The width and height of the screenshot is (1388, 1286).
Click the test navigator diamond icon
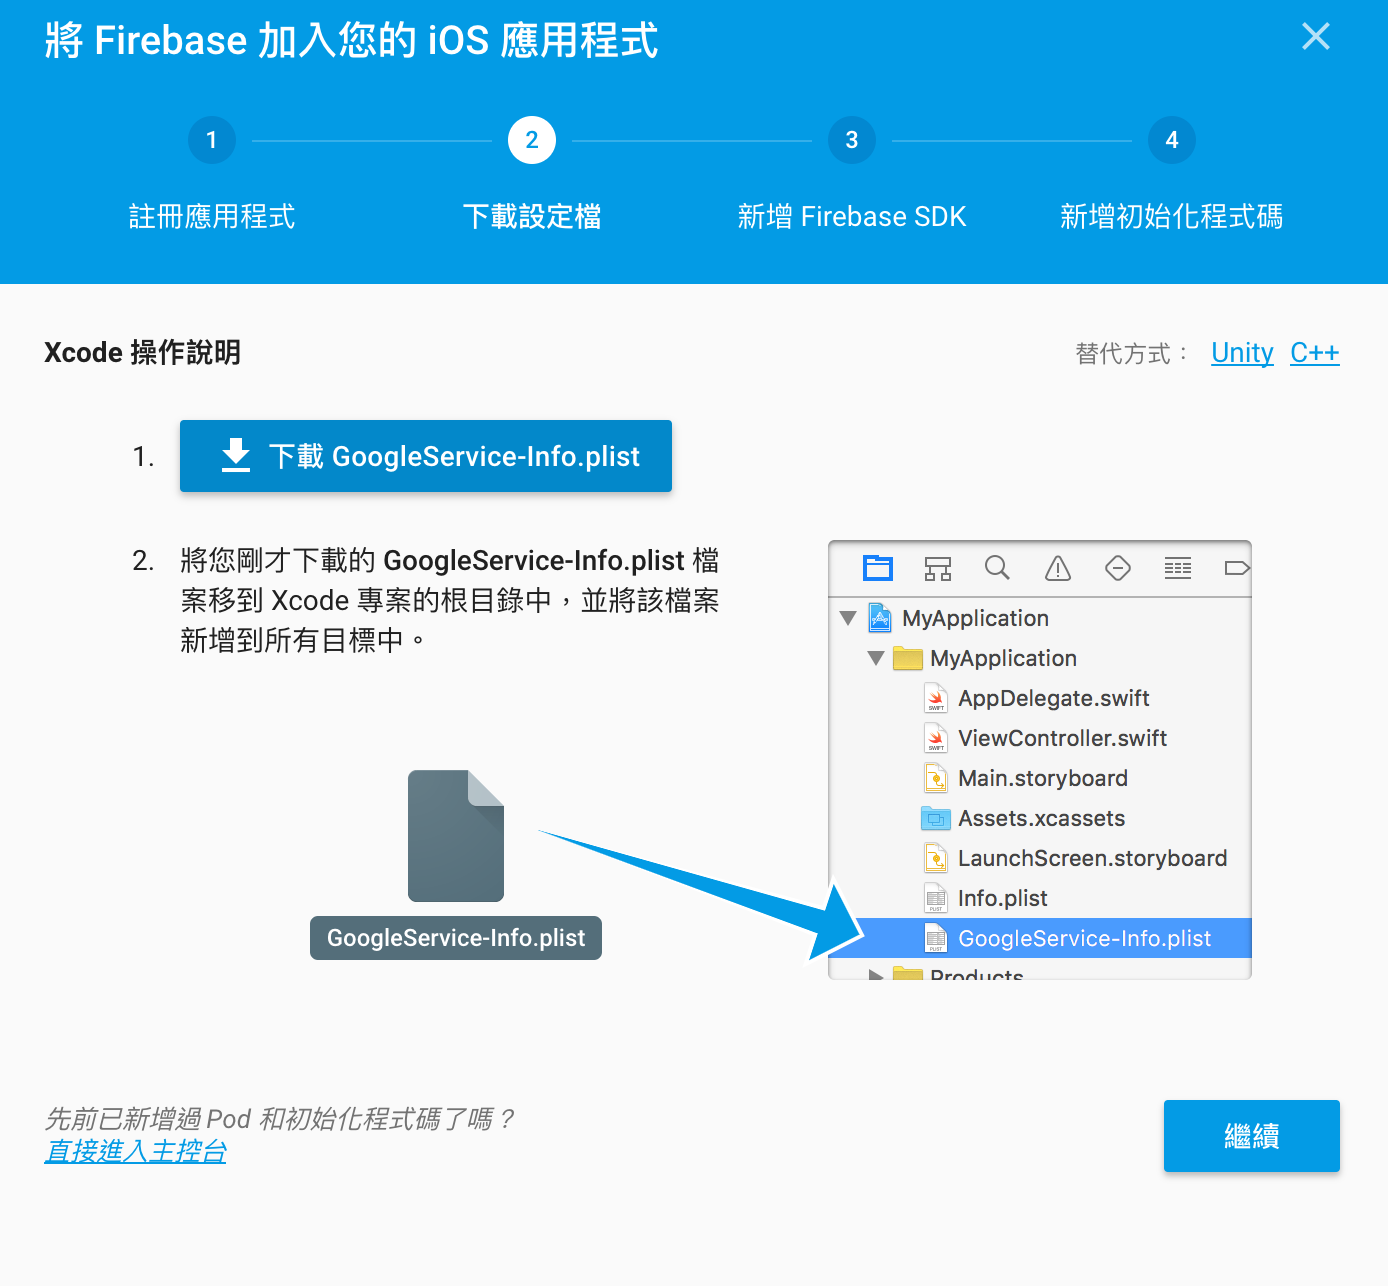(x=1117, y=568)
